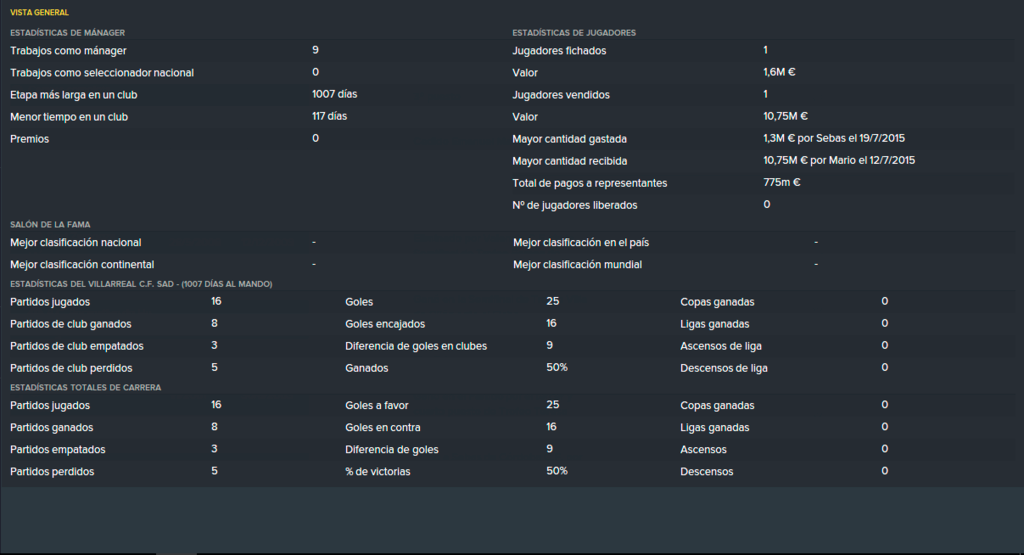Select the Partidos de club ganados row
The width and height of the screenshot is (1024, 555).
tap(170, 324)
